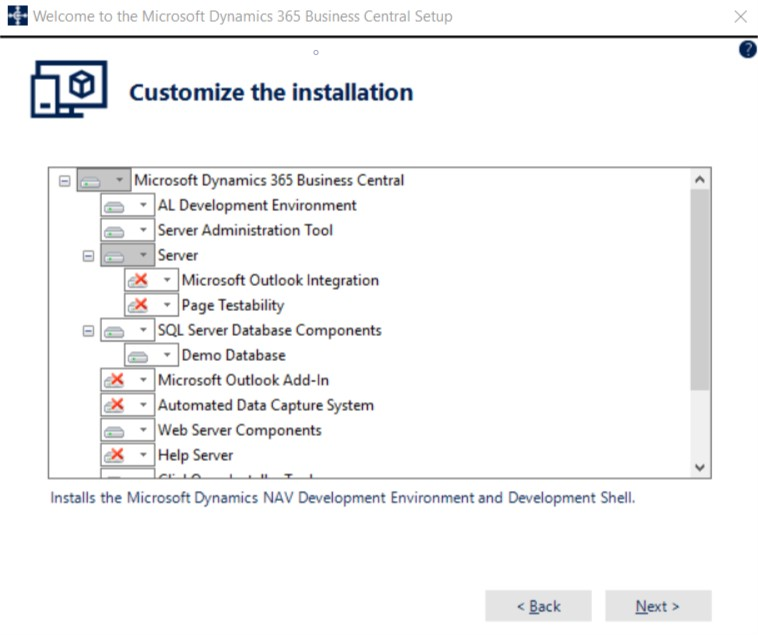
Task: Close the Business Central Setup window
Action: (740, 17)
